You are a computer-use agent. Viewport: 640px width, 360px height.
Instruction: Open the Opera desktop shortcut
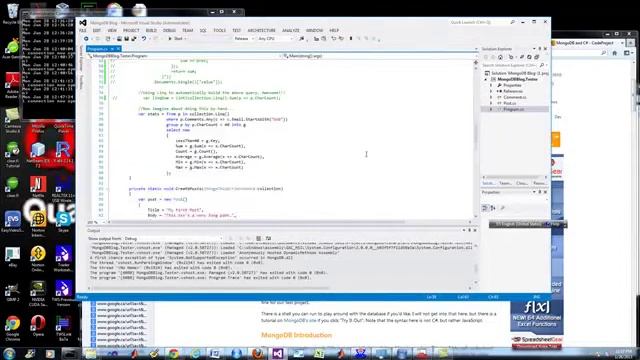[x=38, y=327]
